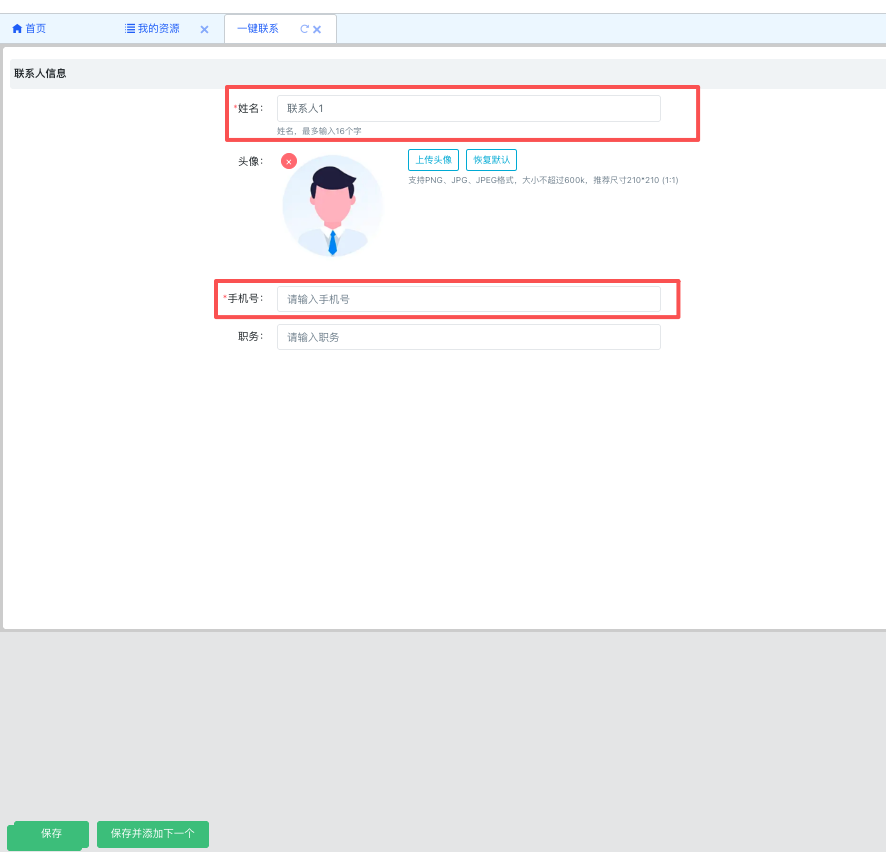This screenshot has width=886, height=852.
Task: Open the 我的资源 tab
Action: [x=158, y=29]
